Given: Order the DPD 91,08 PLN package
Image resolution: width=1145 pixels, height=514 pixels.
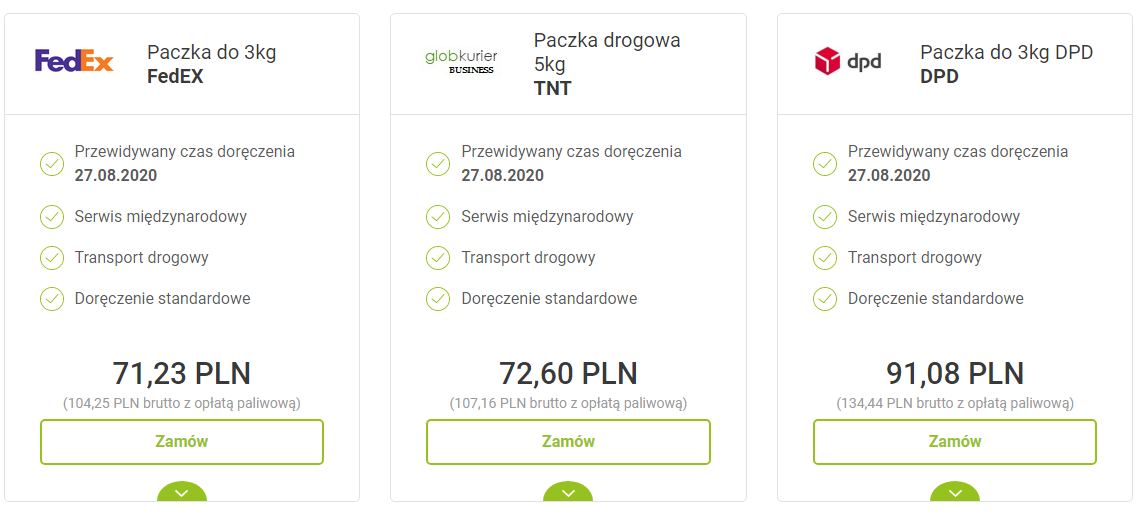Looking at the screenshot, I should tap(955, 442).
